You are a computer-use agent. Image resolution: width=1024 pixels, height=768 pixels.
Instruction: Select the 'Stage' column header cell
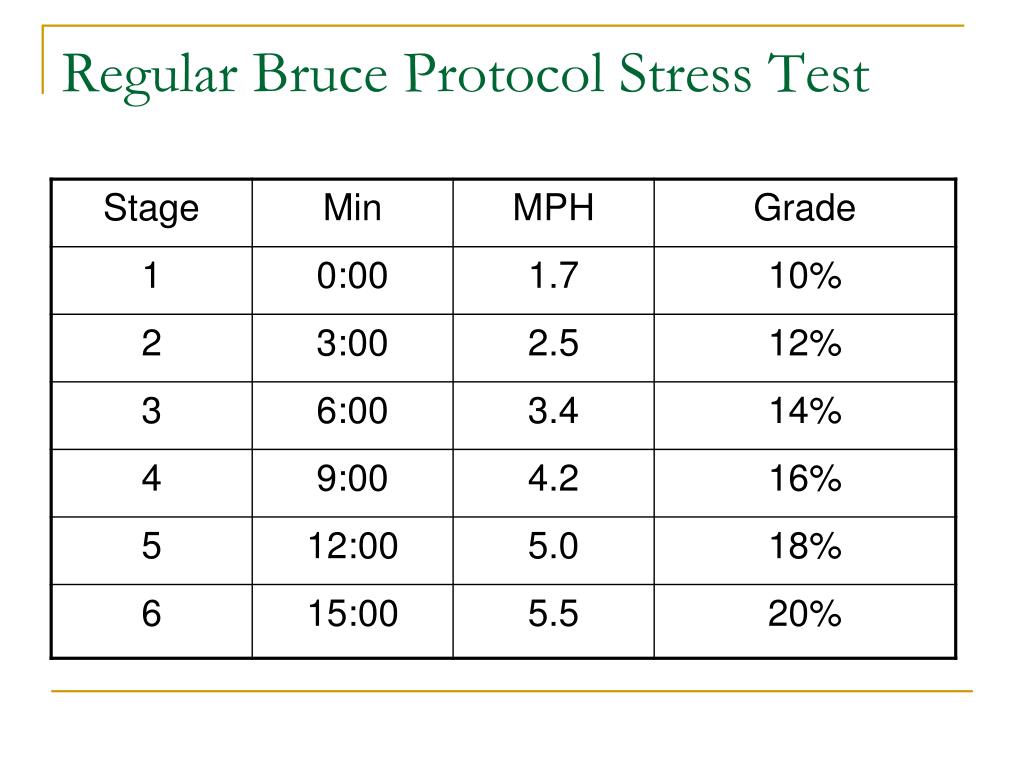tap(151, 209)
